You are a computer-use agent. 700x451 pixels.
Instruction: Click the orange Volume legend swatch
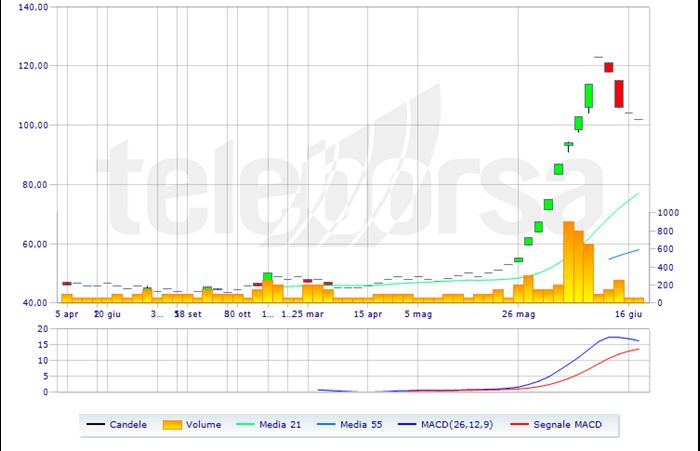[x=172, y=425]
